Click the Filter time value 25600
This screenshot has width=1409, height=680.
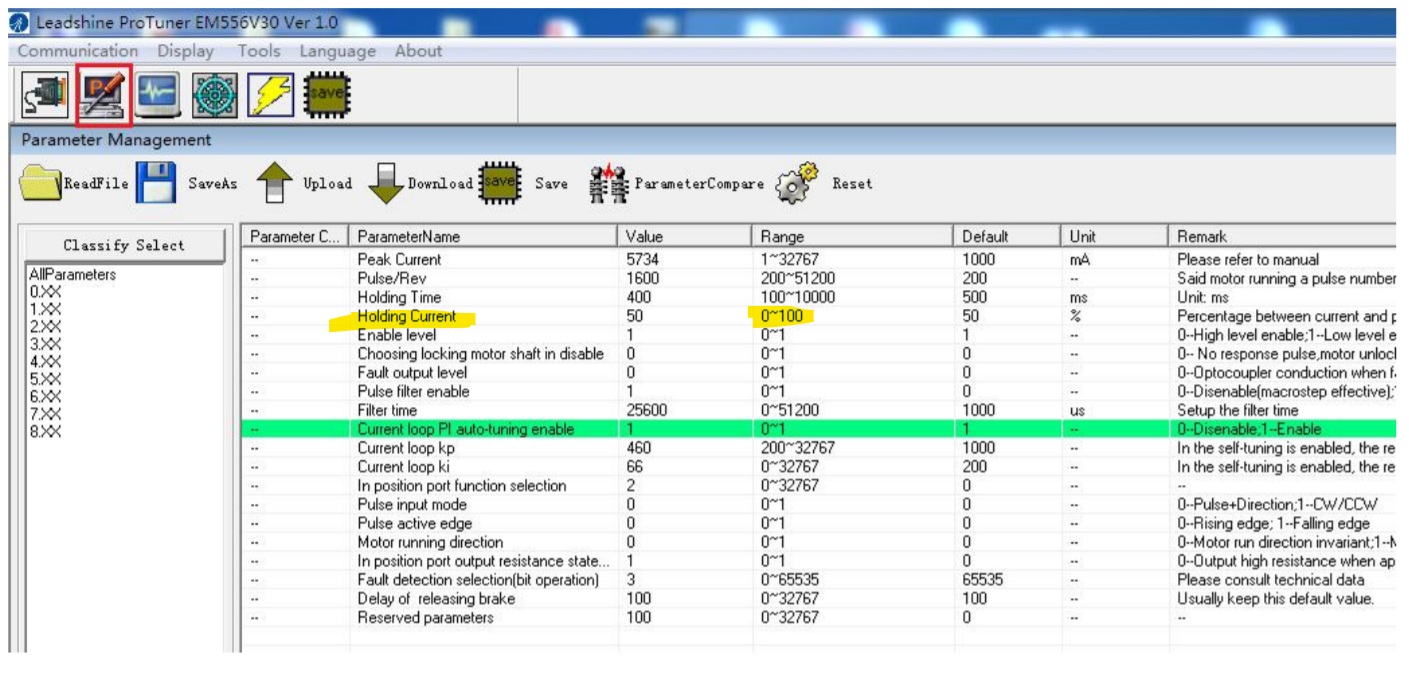pos(646,410)
